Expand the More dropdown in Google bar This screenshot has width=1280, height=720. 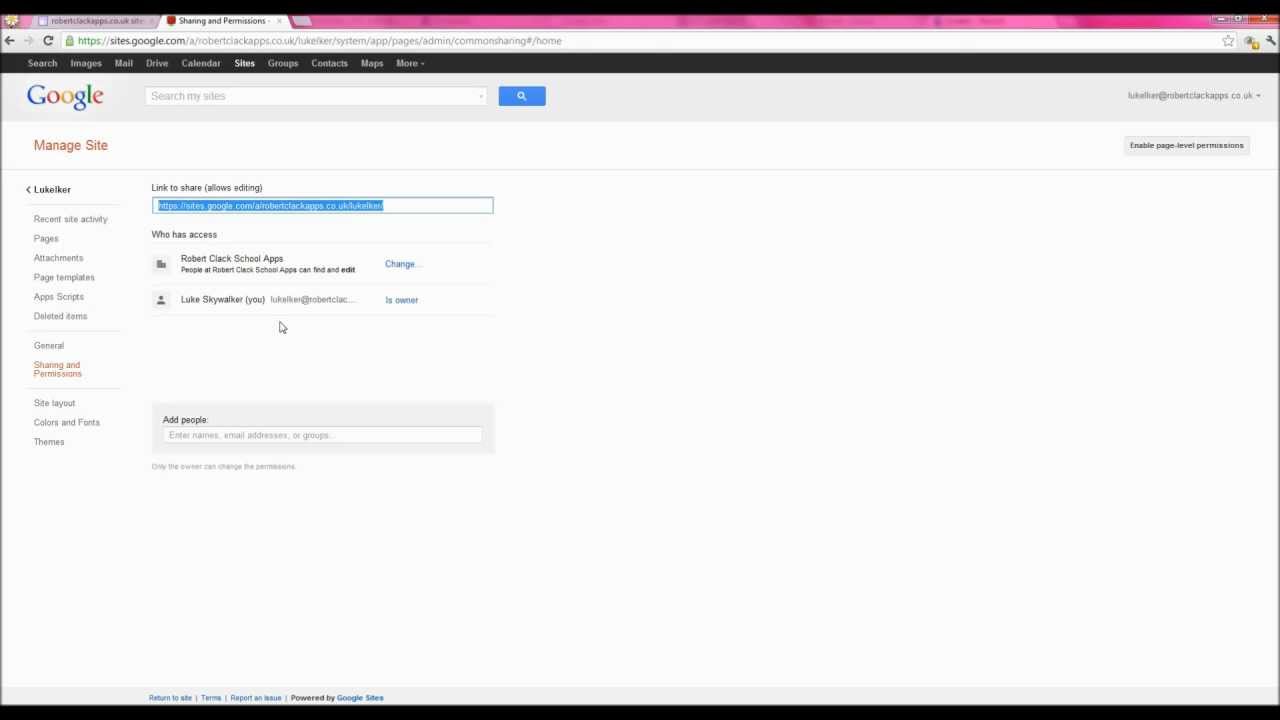click(409, 63)
